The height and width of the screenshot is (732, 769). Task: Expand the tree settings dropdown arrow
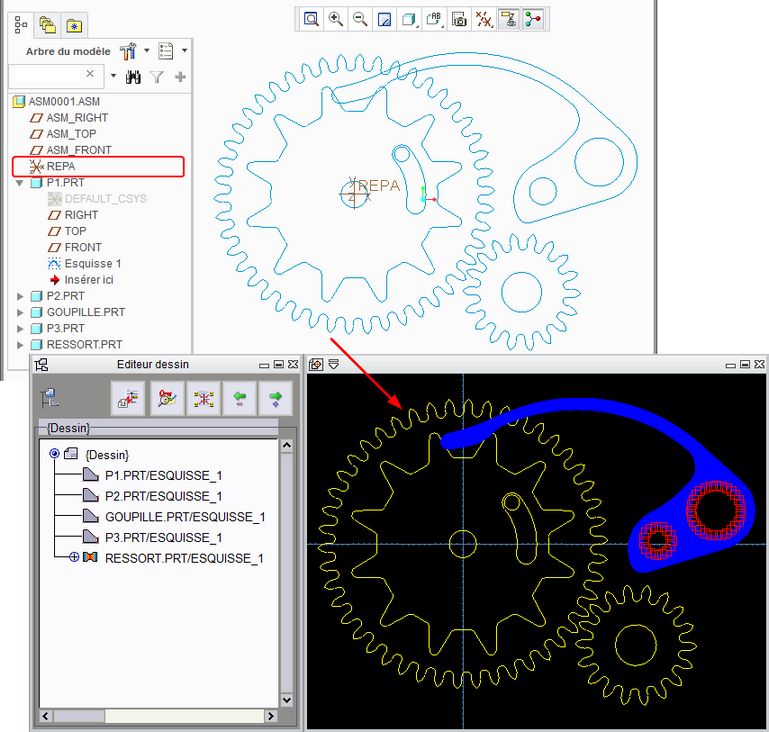[147, 50]
